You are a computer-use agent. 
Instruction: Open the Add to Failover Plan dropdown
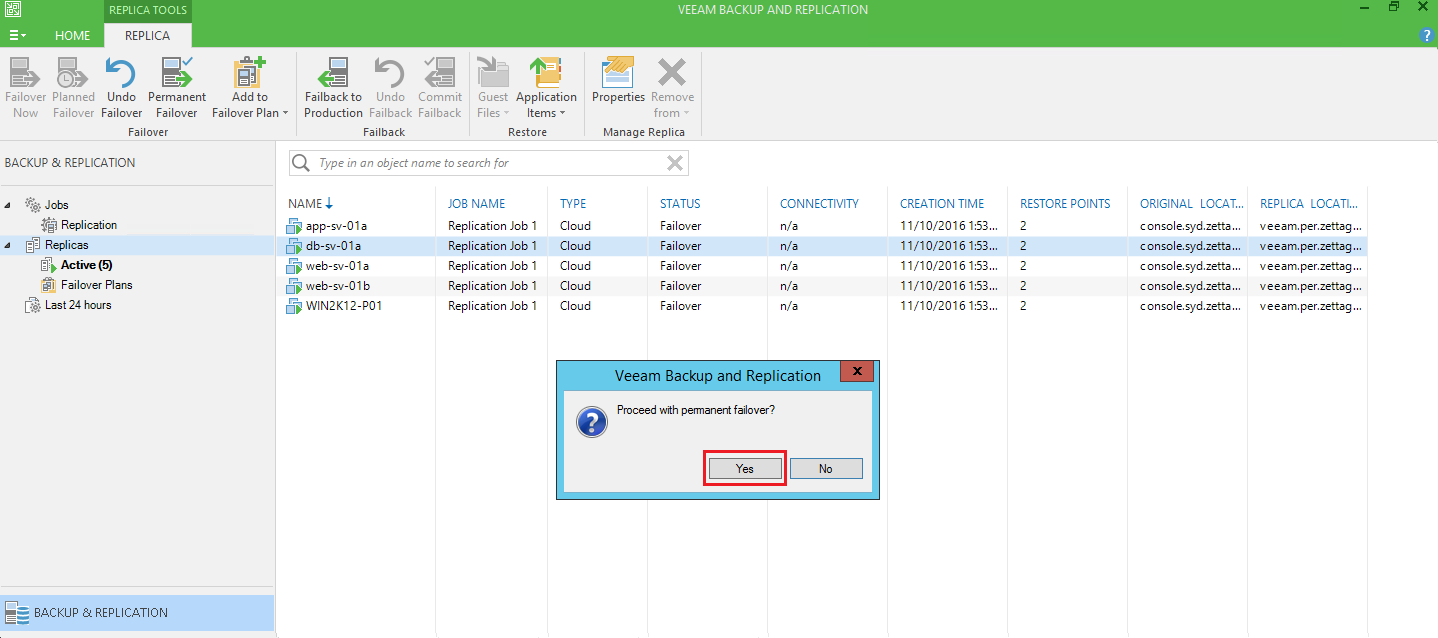coord(250,88)
